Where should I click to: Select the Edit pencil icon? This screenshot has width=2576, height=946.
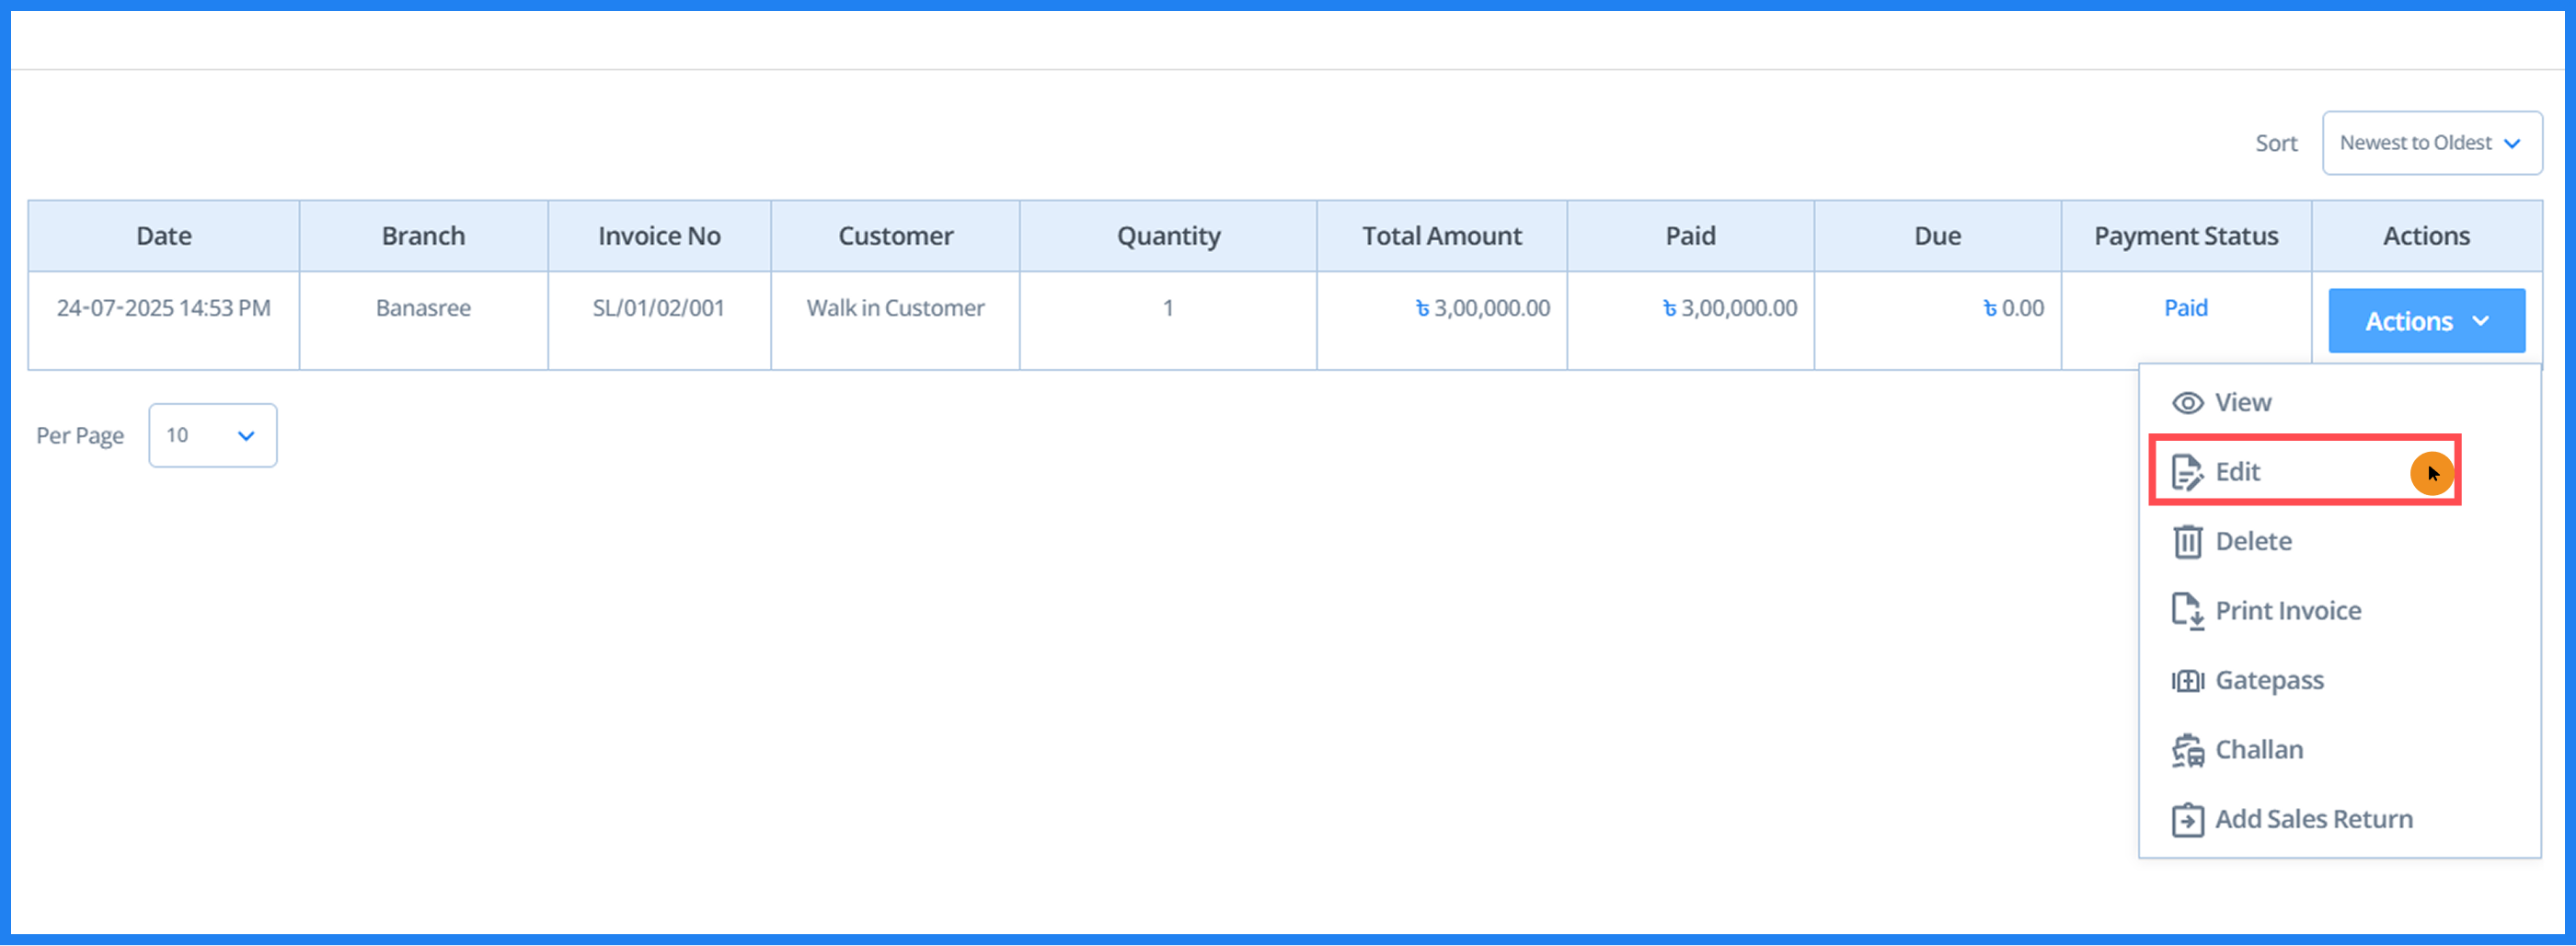[2186, 471]
